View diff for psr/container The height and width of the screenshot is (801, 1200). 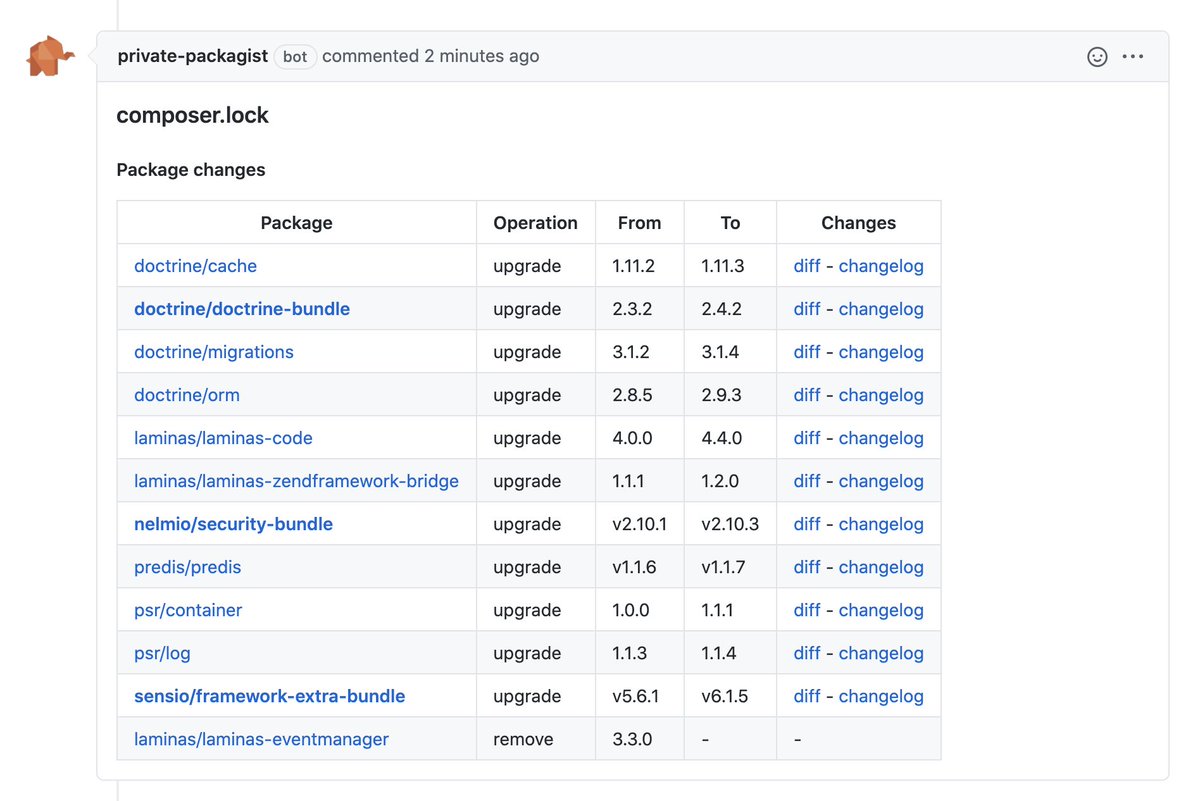click(807, 610)
